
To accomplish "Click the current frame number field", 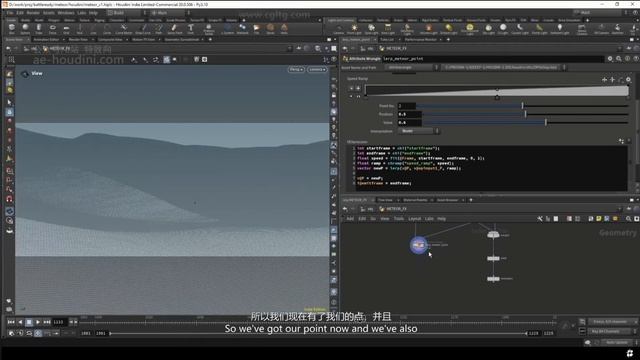I will (59, 322).
